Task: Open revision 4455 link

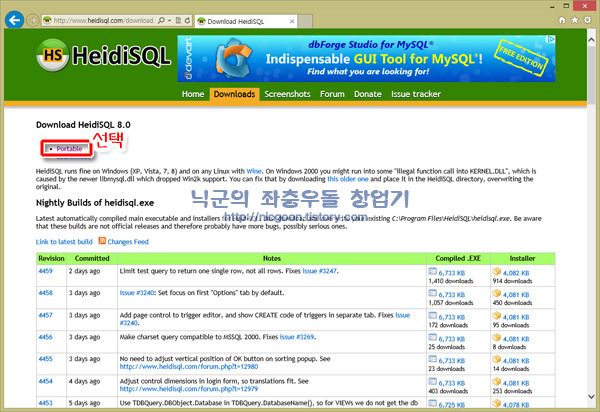Action: click(x=45, y=359)
